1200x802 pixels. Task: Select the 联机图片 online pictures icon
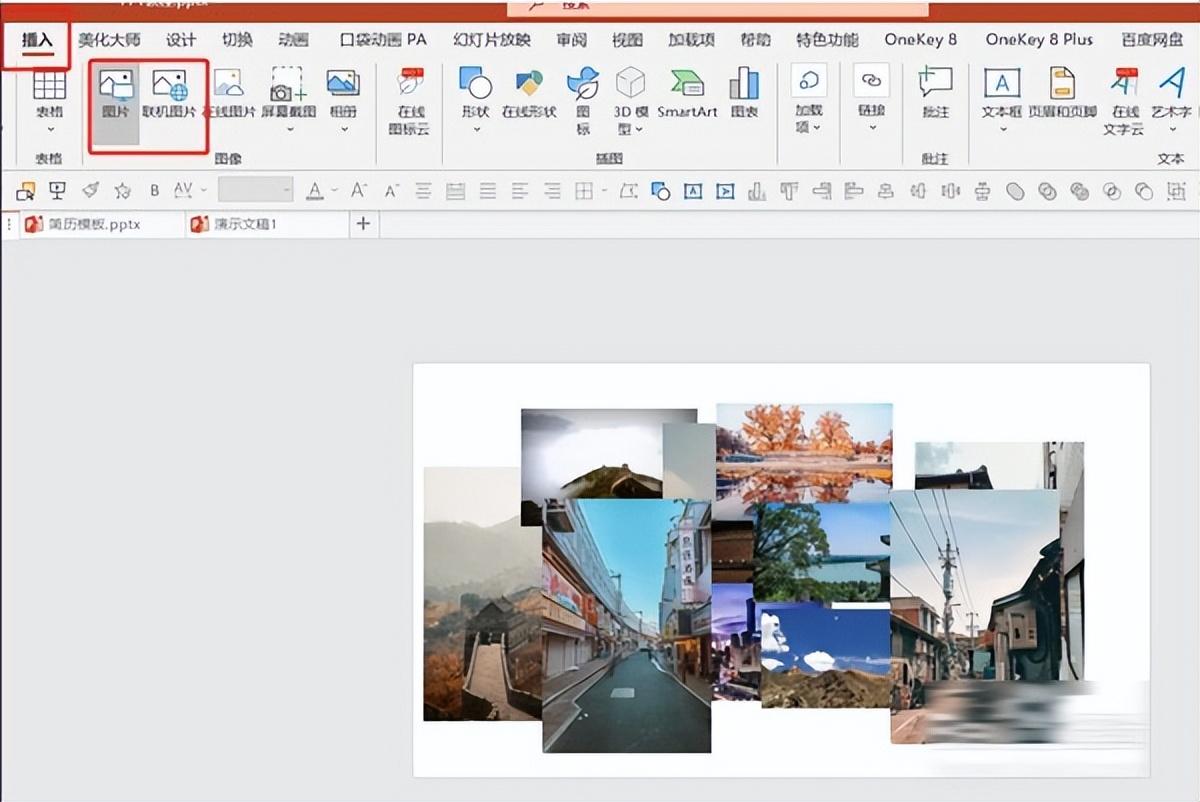click(169, 93)
